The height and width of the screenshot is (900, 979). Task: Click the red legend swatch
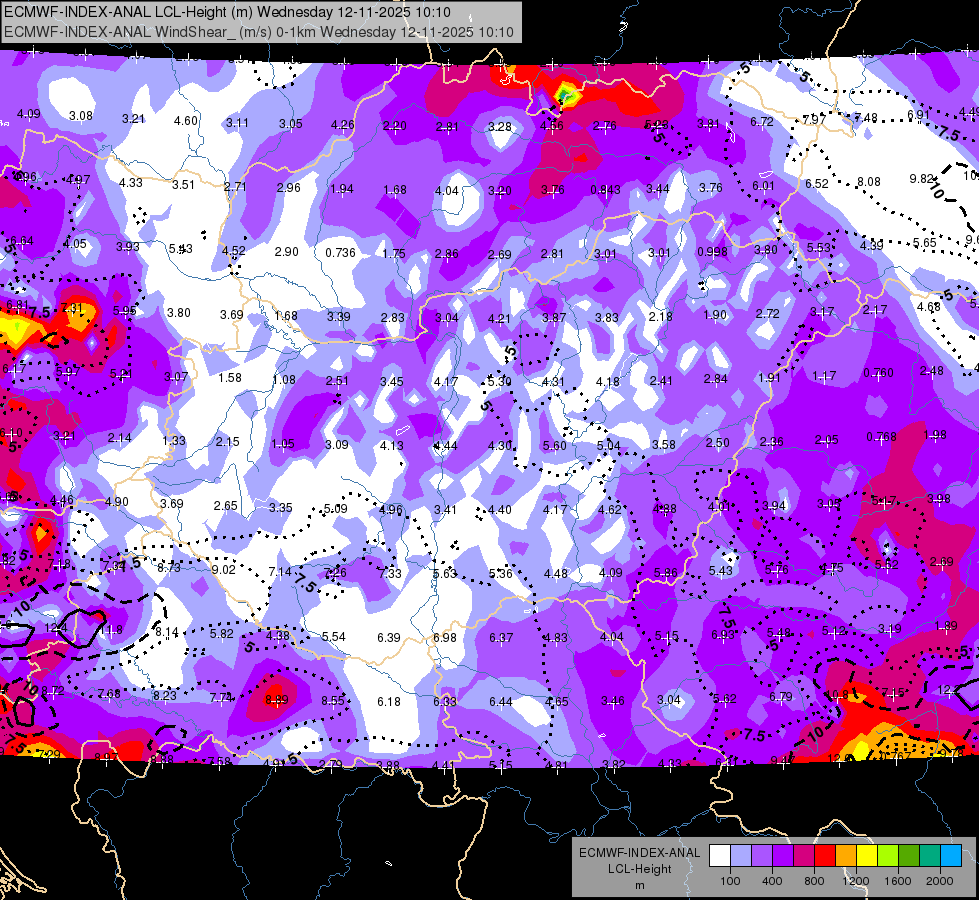click(825, 856)
